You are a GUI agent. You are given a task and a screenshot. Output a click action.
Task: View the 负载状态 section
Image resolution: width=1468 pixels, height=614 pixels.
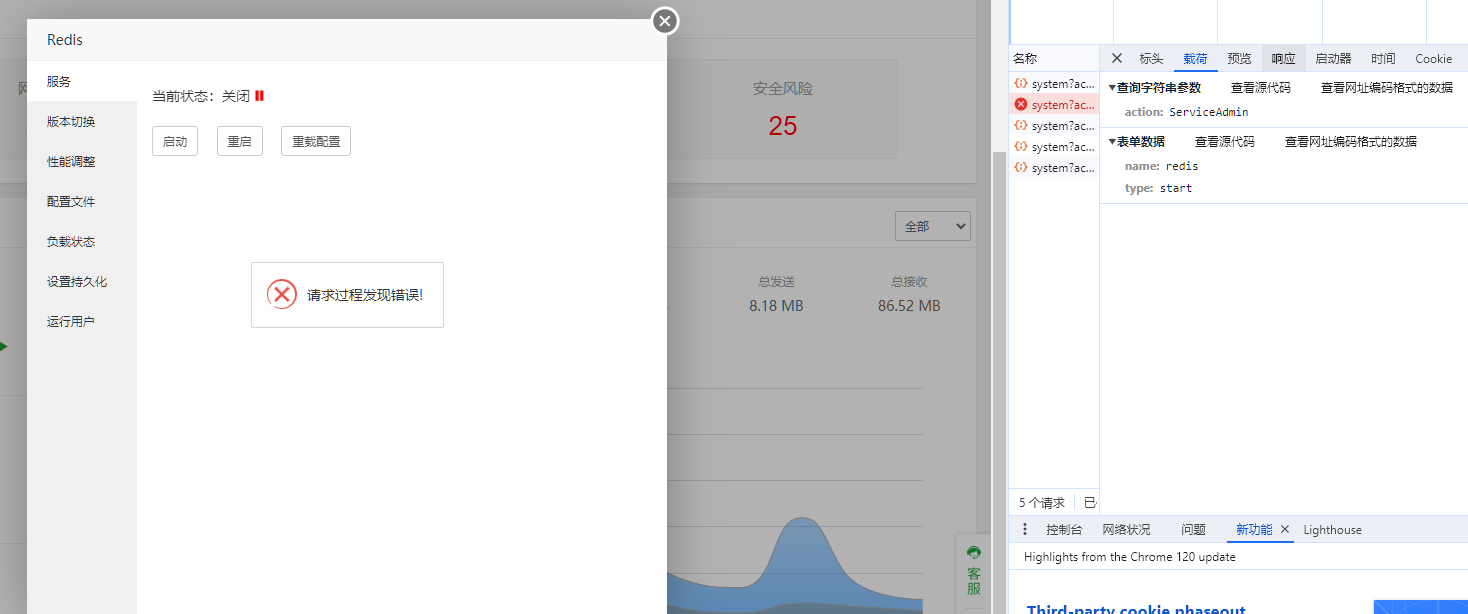click(x=82, y=241)
